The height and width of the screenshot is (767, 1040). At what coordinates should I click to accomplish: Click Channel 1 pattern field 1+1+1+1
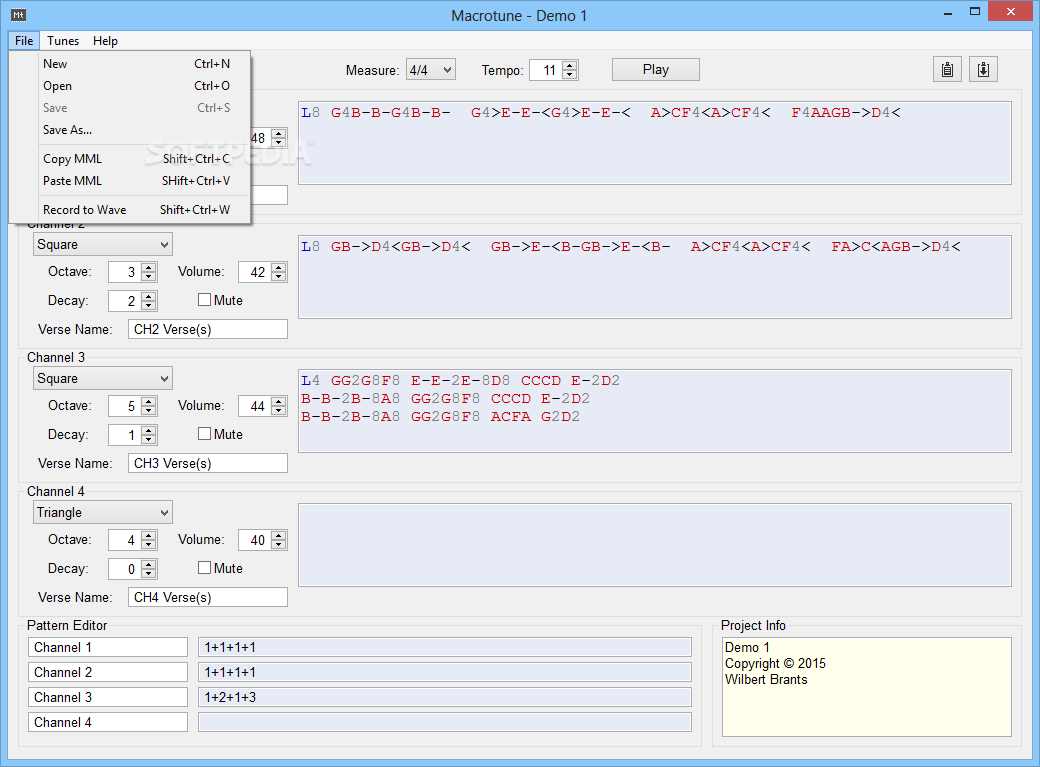click(444, 647)
